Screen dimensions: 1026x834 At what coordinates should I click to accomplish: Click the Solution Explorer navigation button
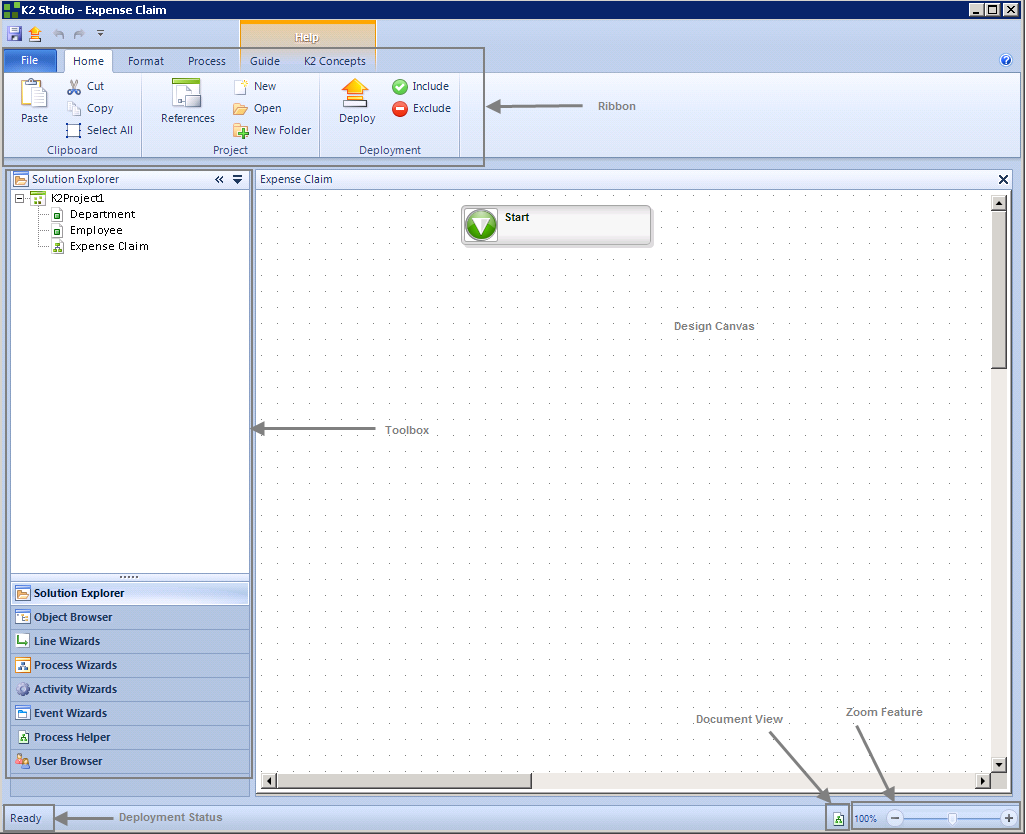130,593
